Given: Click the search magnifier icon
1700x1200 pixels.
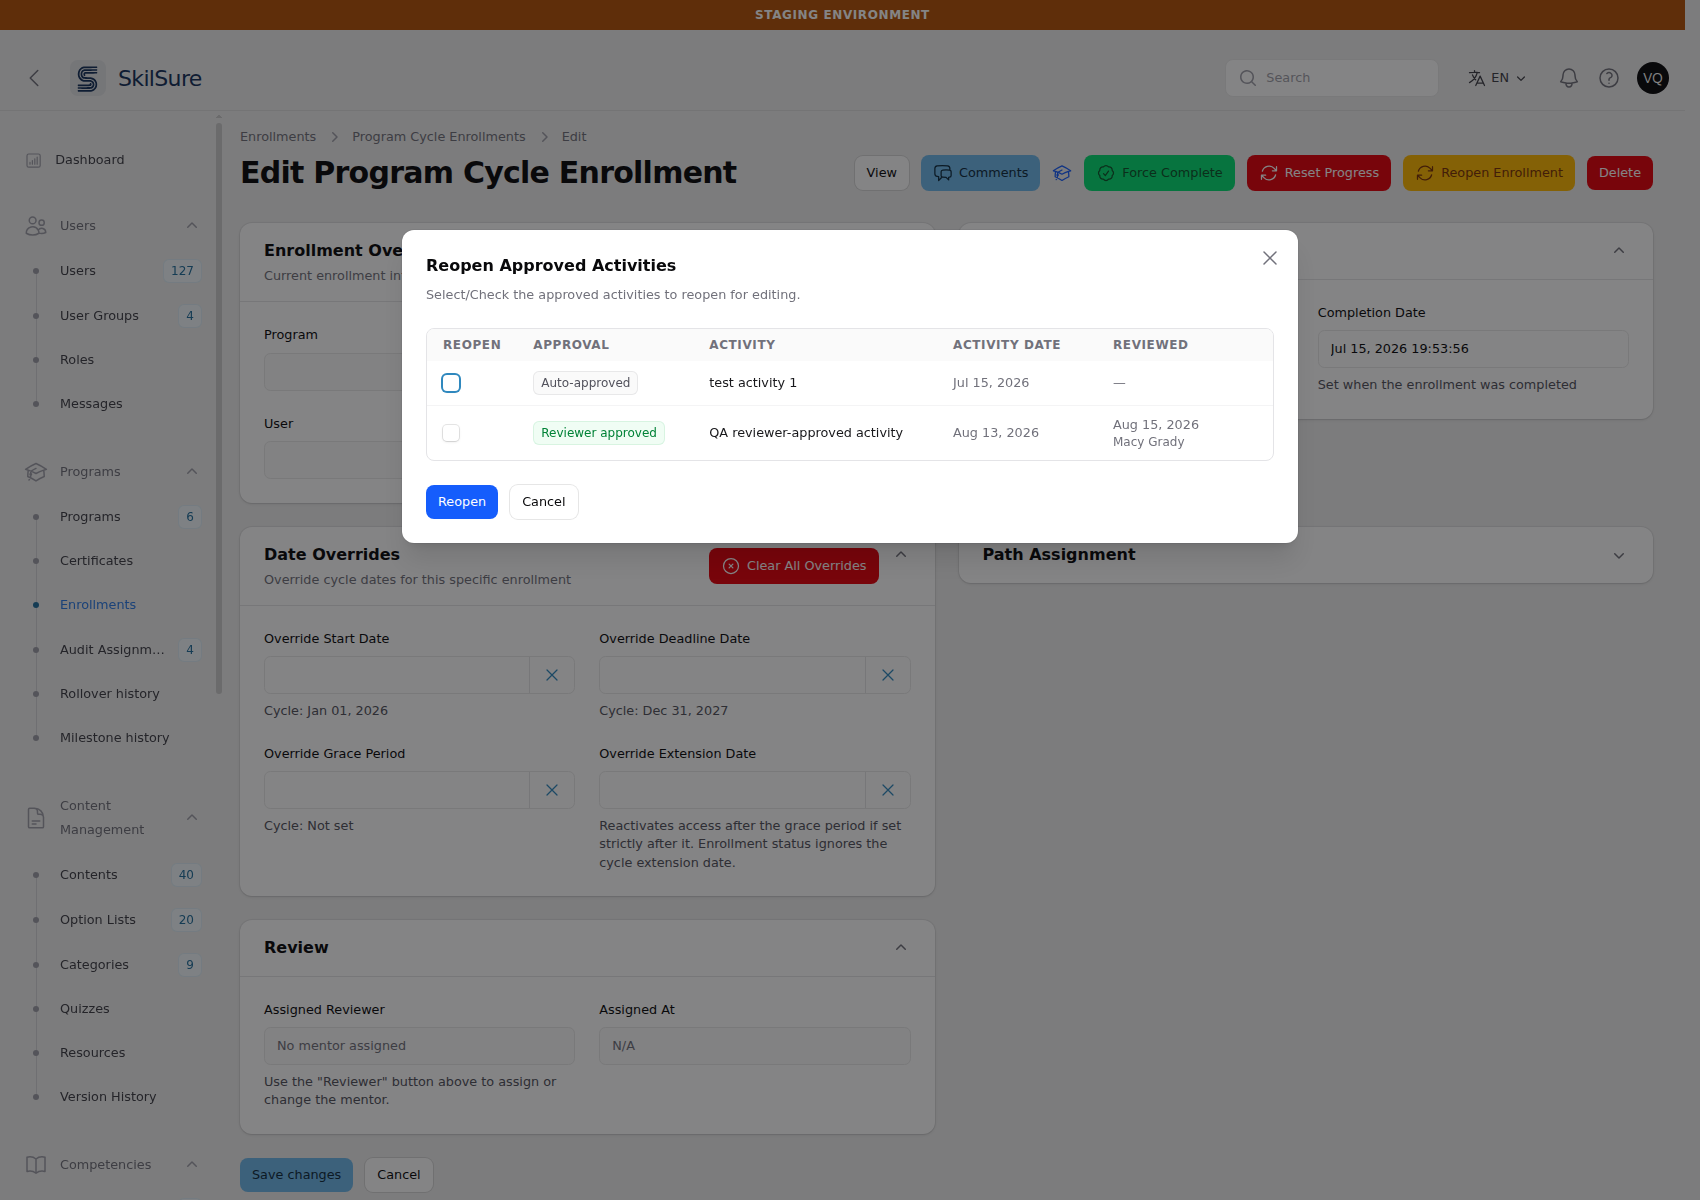Looking at the screenshot, I should [x=1248, y=78].
